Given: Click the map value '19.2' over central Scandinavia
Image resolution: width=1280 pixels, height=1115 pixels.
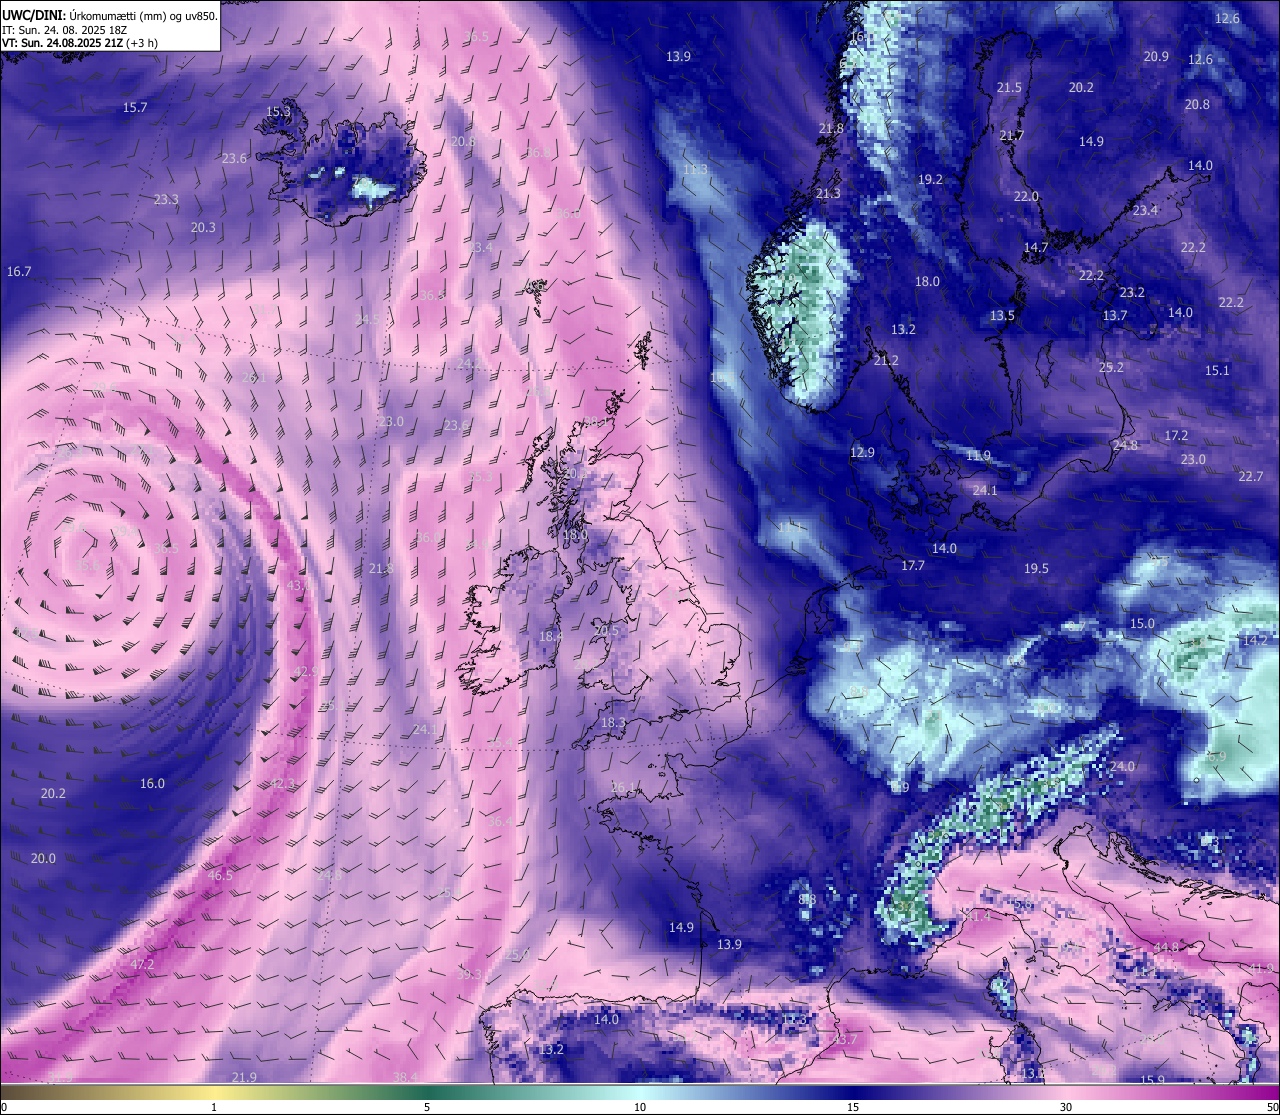Looking at the screenshot, I should (x=930, y=179).
